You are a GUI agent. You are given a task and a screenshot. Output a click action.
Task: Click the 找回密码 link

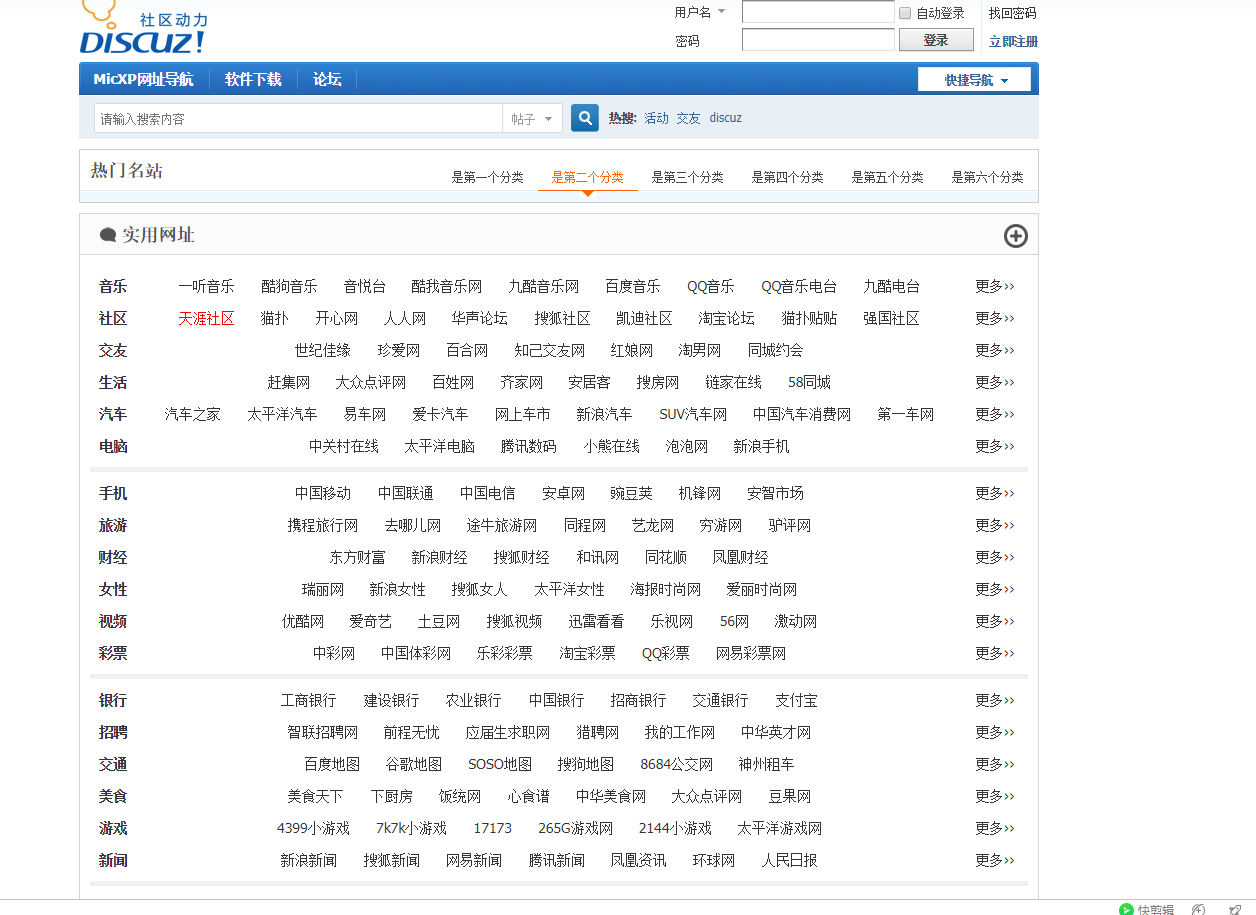click(x=1012, y=13)
